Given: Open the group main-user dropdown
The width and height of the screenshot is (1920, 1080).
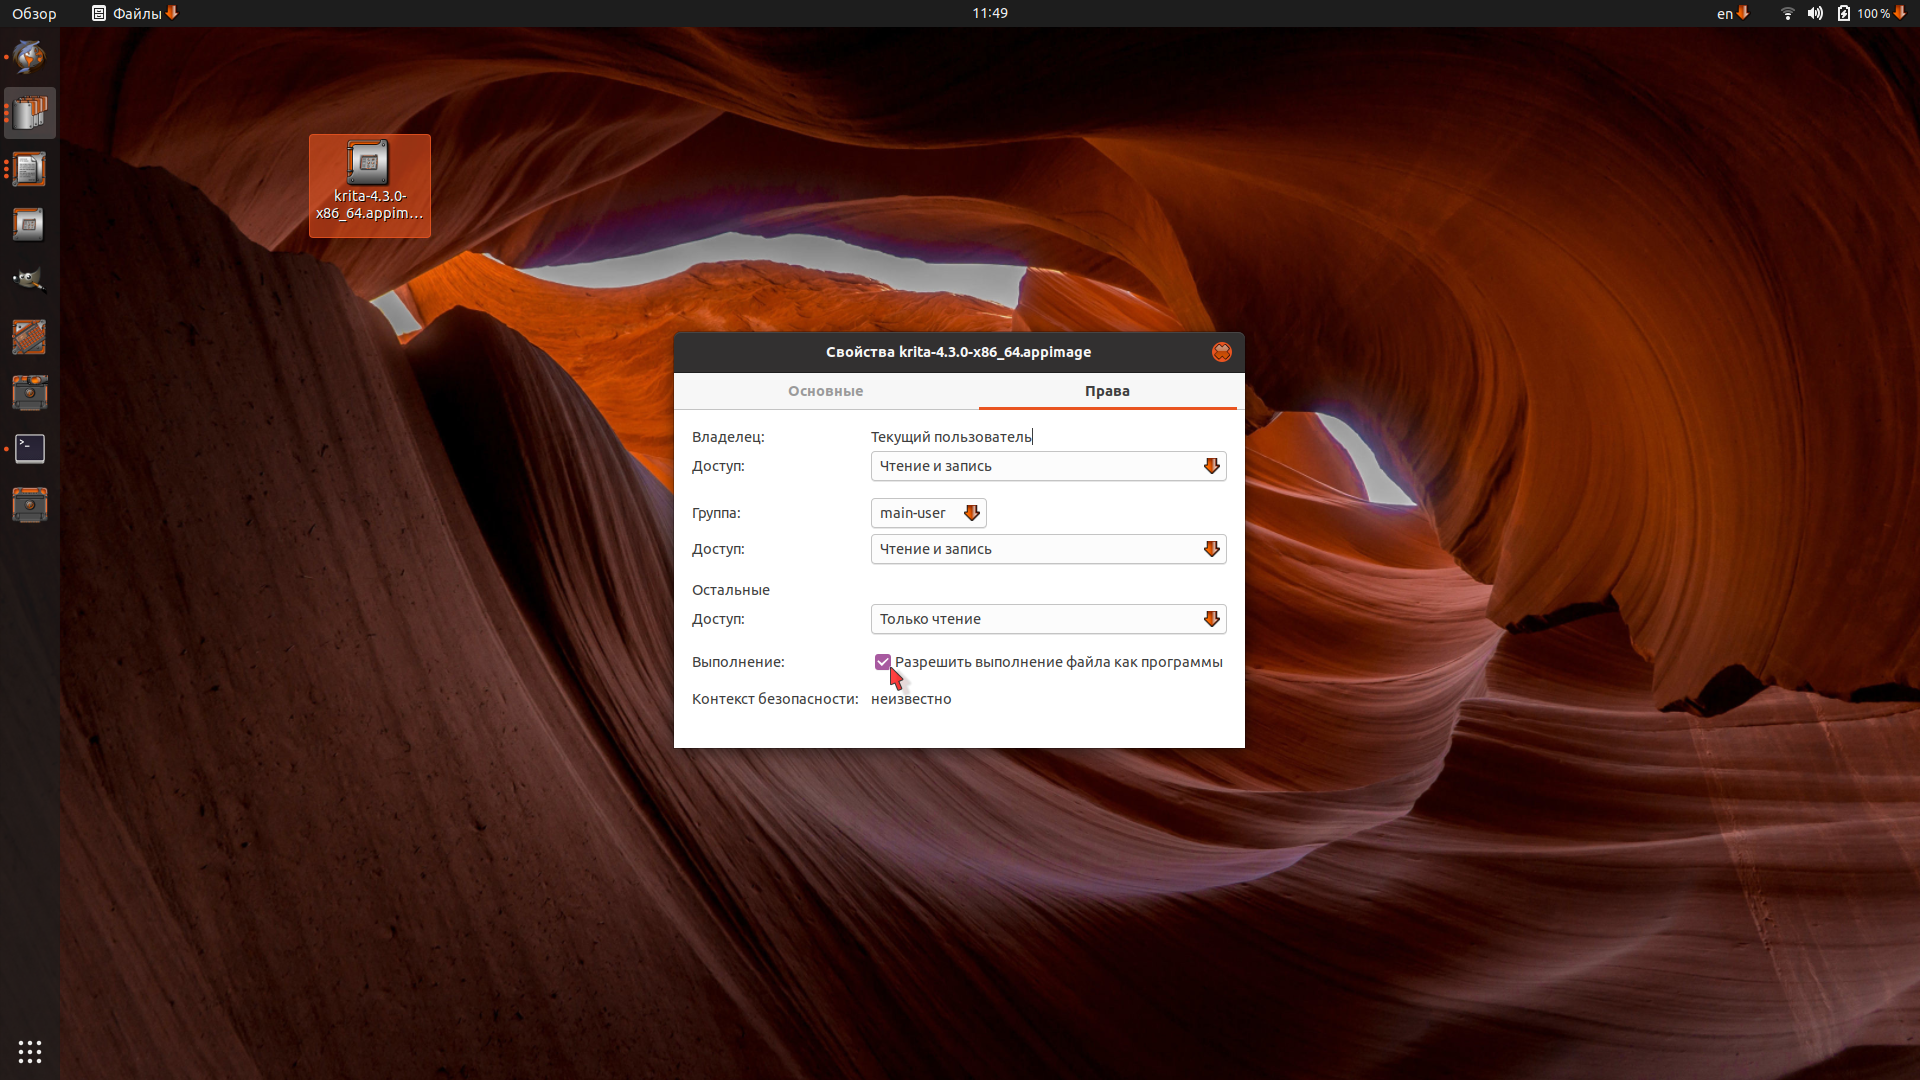Looking at the screenshot, I should coord(928,513).
